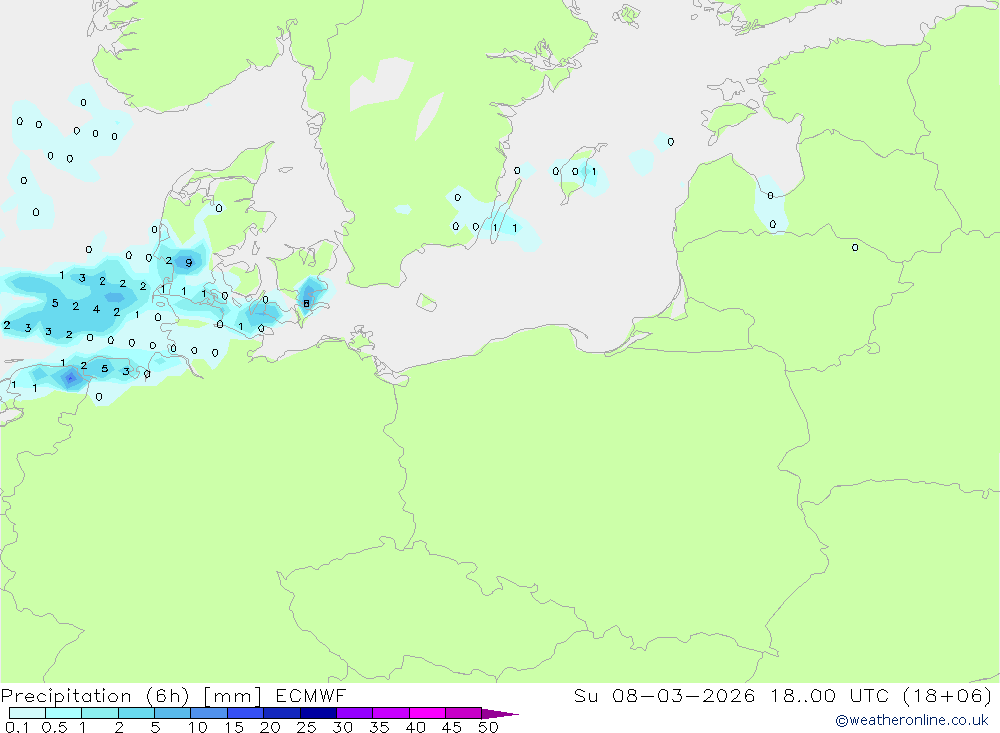Click the 35 legend scale label
The image size is (1000, 733).
click(379, 727)
